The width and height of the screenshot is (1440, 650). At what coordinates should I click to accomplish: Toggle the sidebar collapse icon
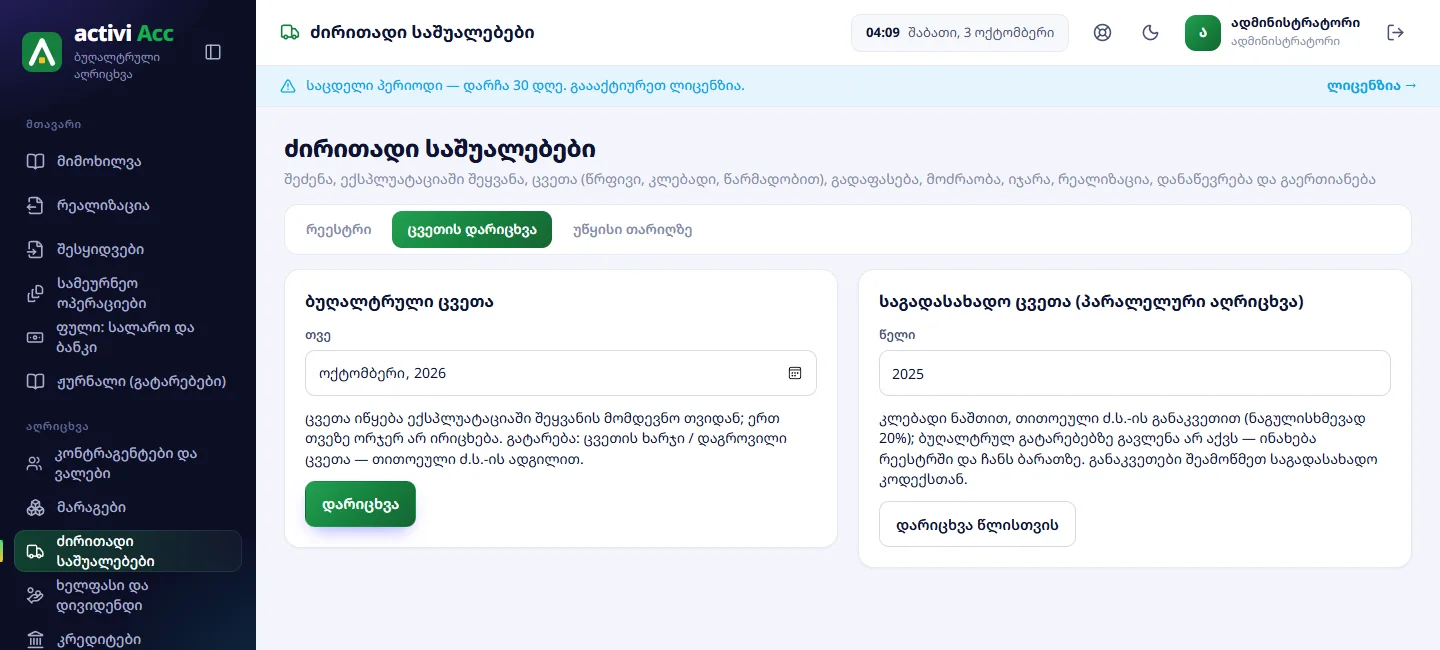213,52
